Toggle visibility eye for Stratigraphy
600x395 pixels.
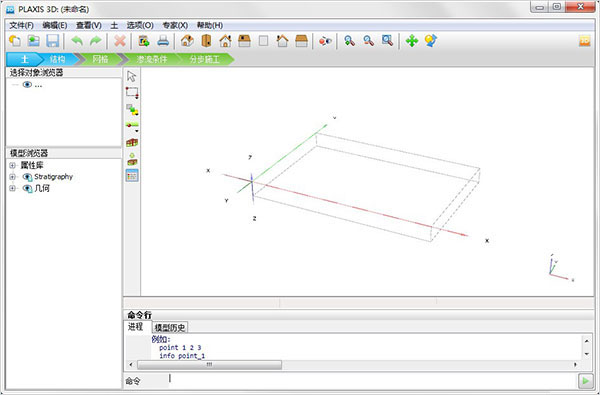pos(27,177)
